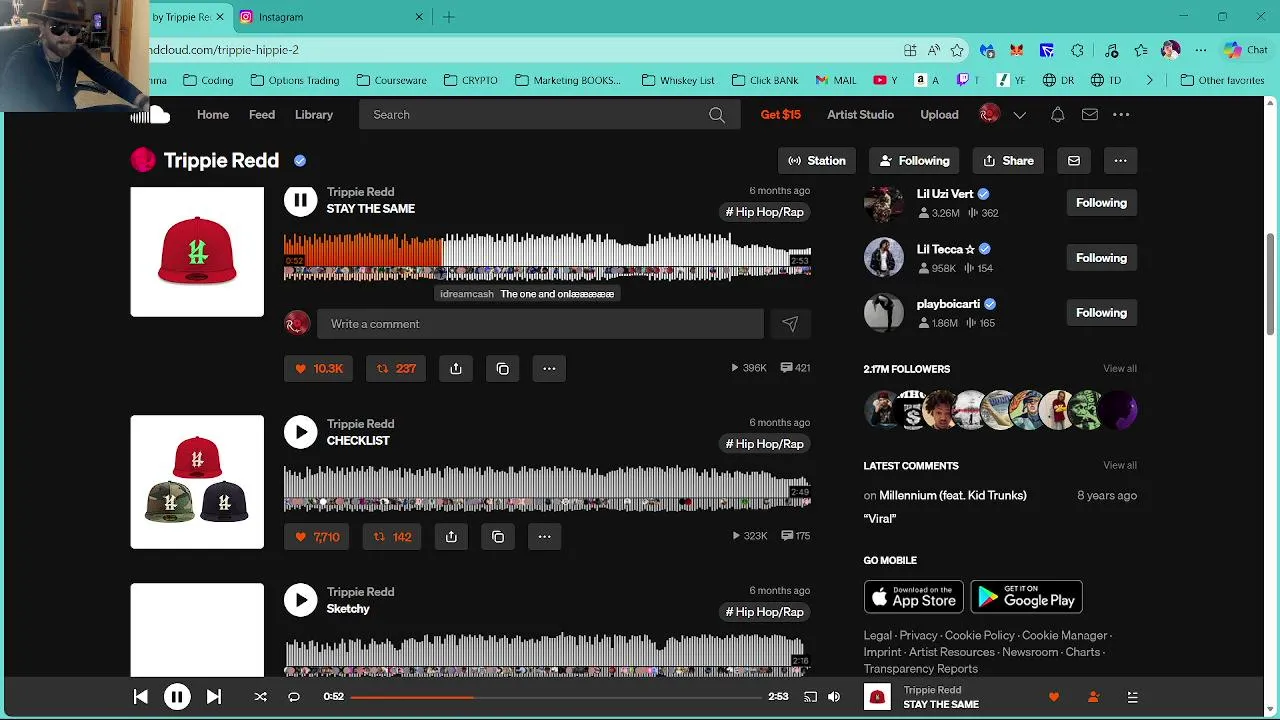The width and height of the screenshot is (1280, 720).
Task: Open the Feed menu item
Action: 262,115
